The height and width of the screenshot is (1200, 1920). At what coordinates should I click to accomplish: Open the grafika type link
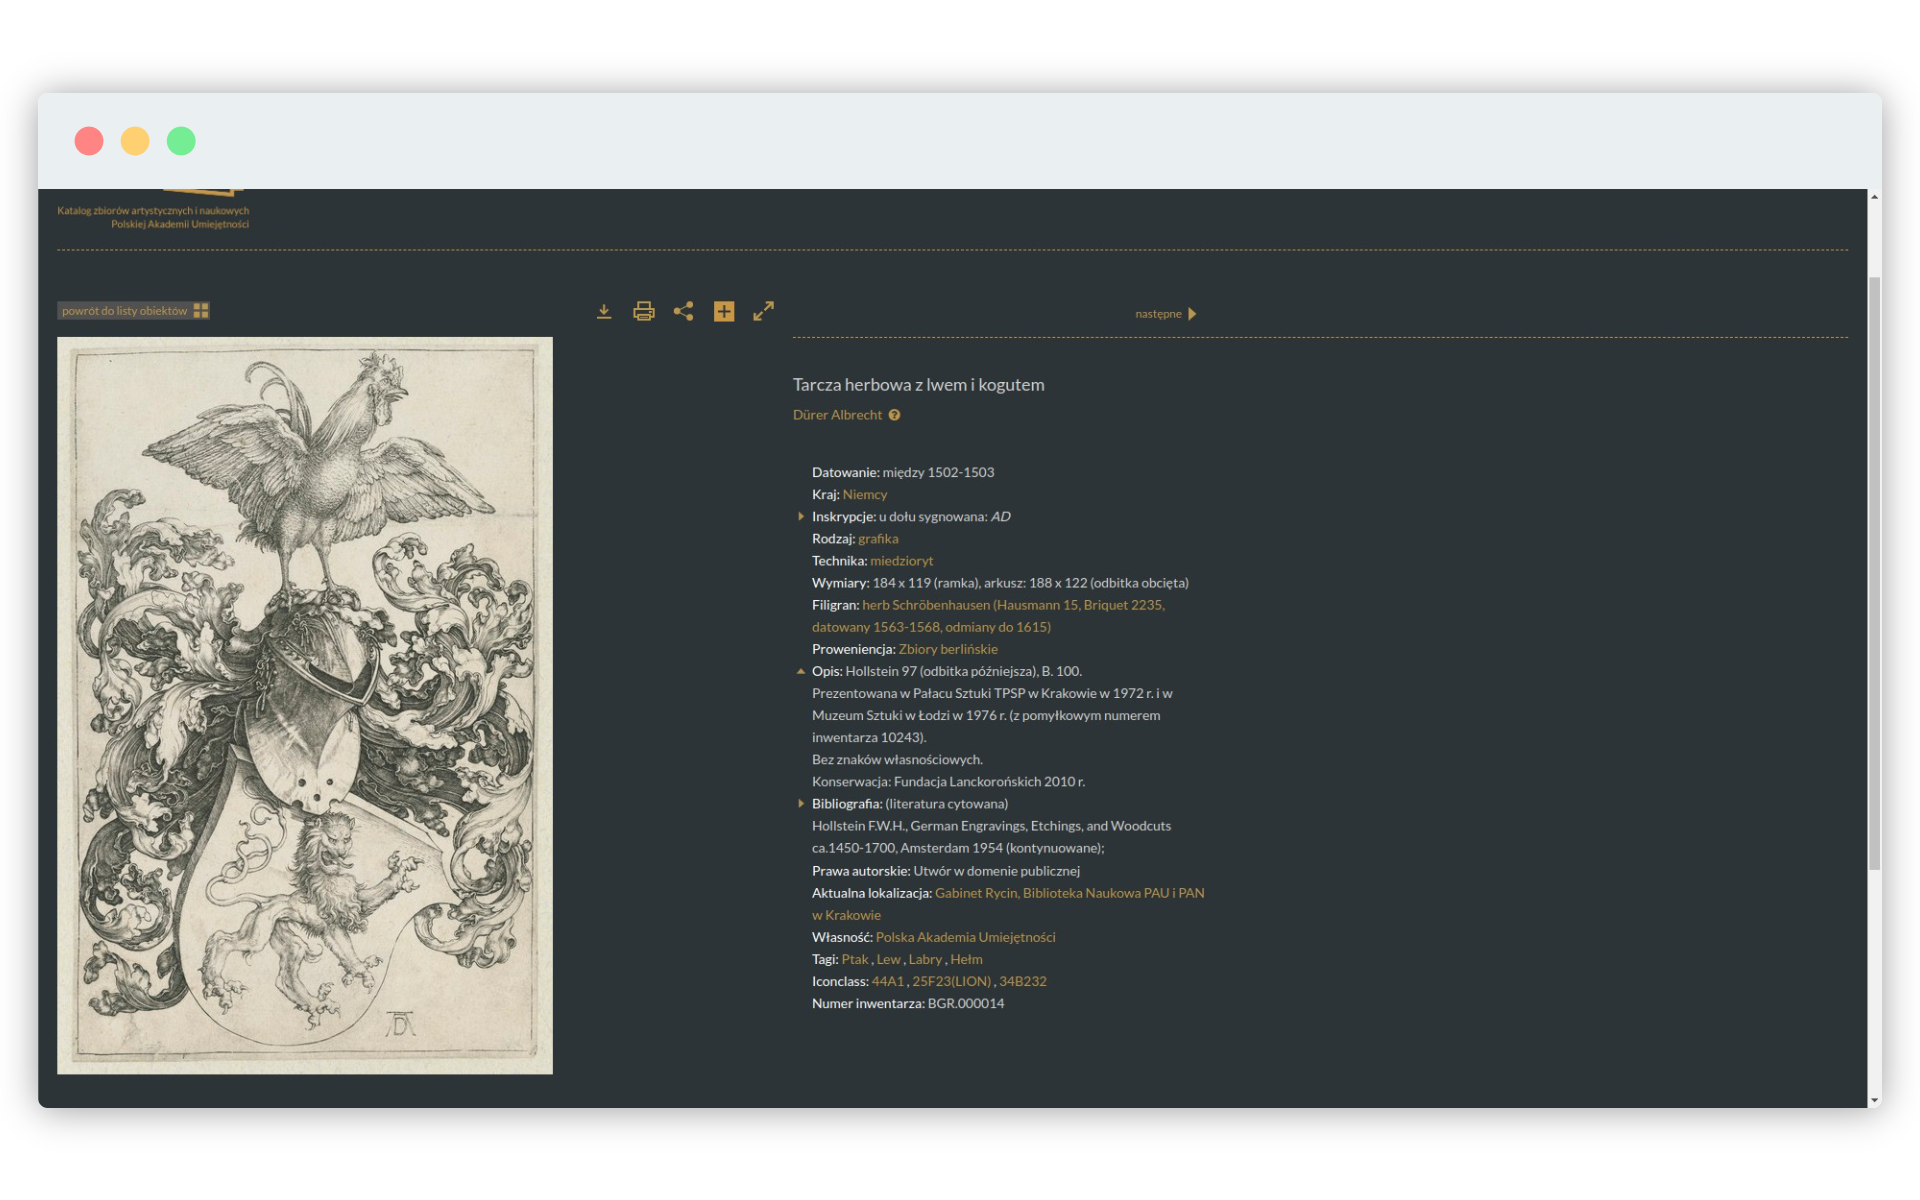(878, 539)
